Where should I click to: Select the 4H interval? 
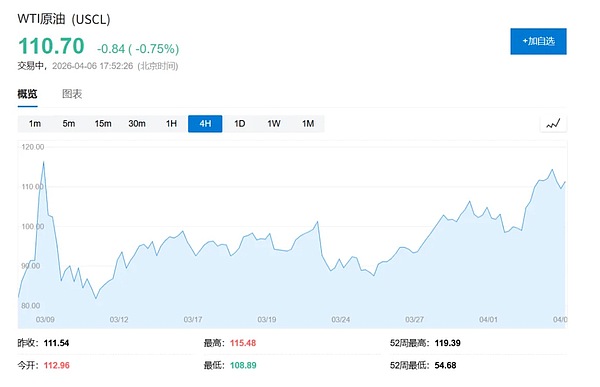pos(205,124)
